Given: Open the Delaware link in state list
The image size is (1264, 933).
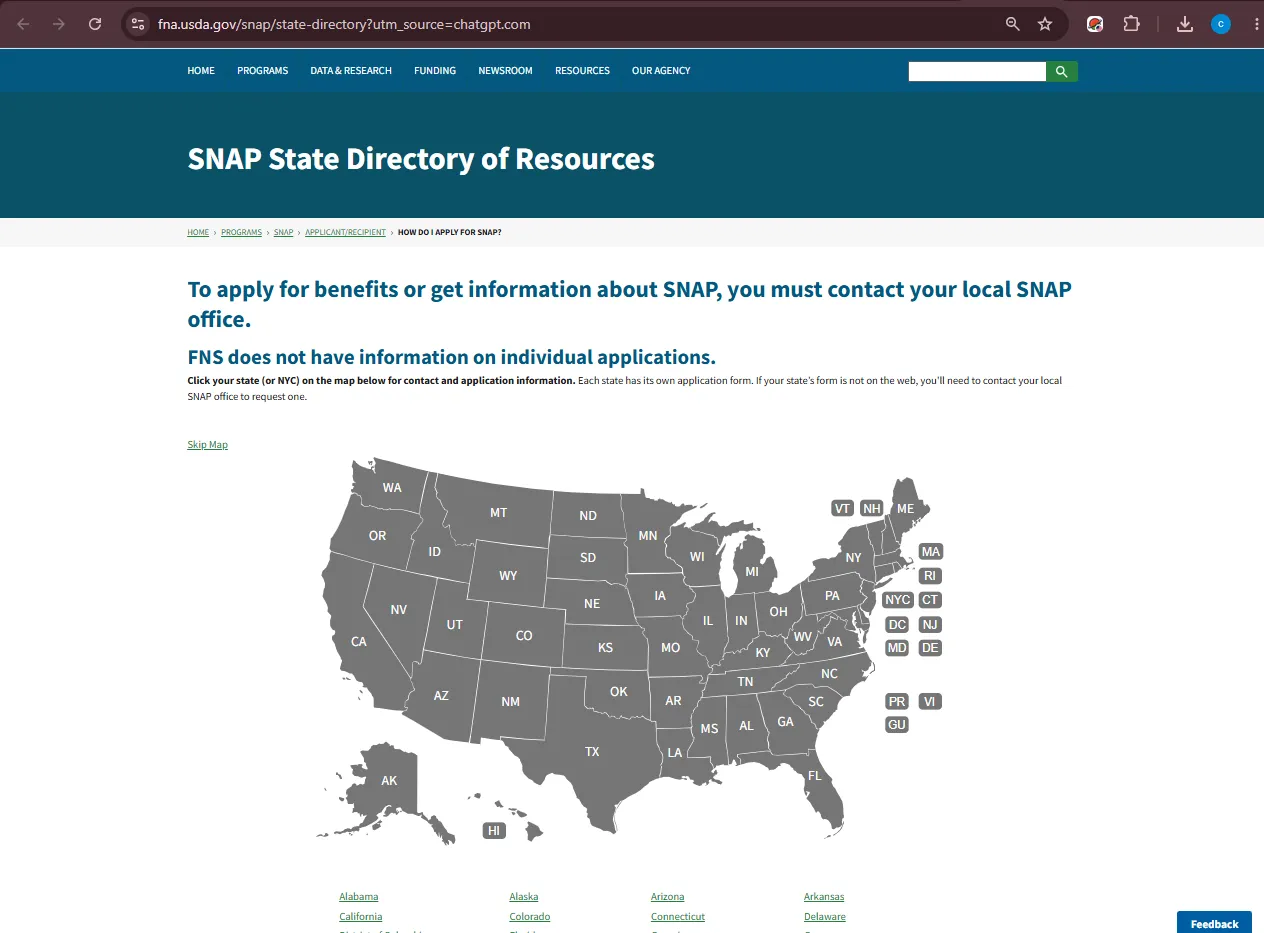Looking at the screenshot, I should pos(825,917).
